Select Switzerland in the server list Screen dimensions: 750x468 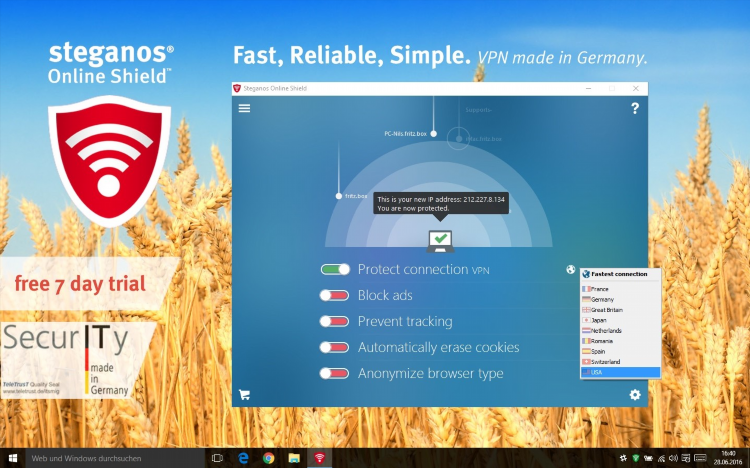[x=620, y=362]
